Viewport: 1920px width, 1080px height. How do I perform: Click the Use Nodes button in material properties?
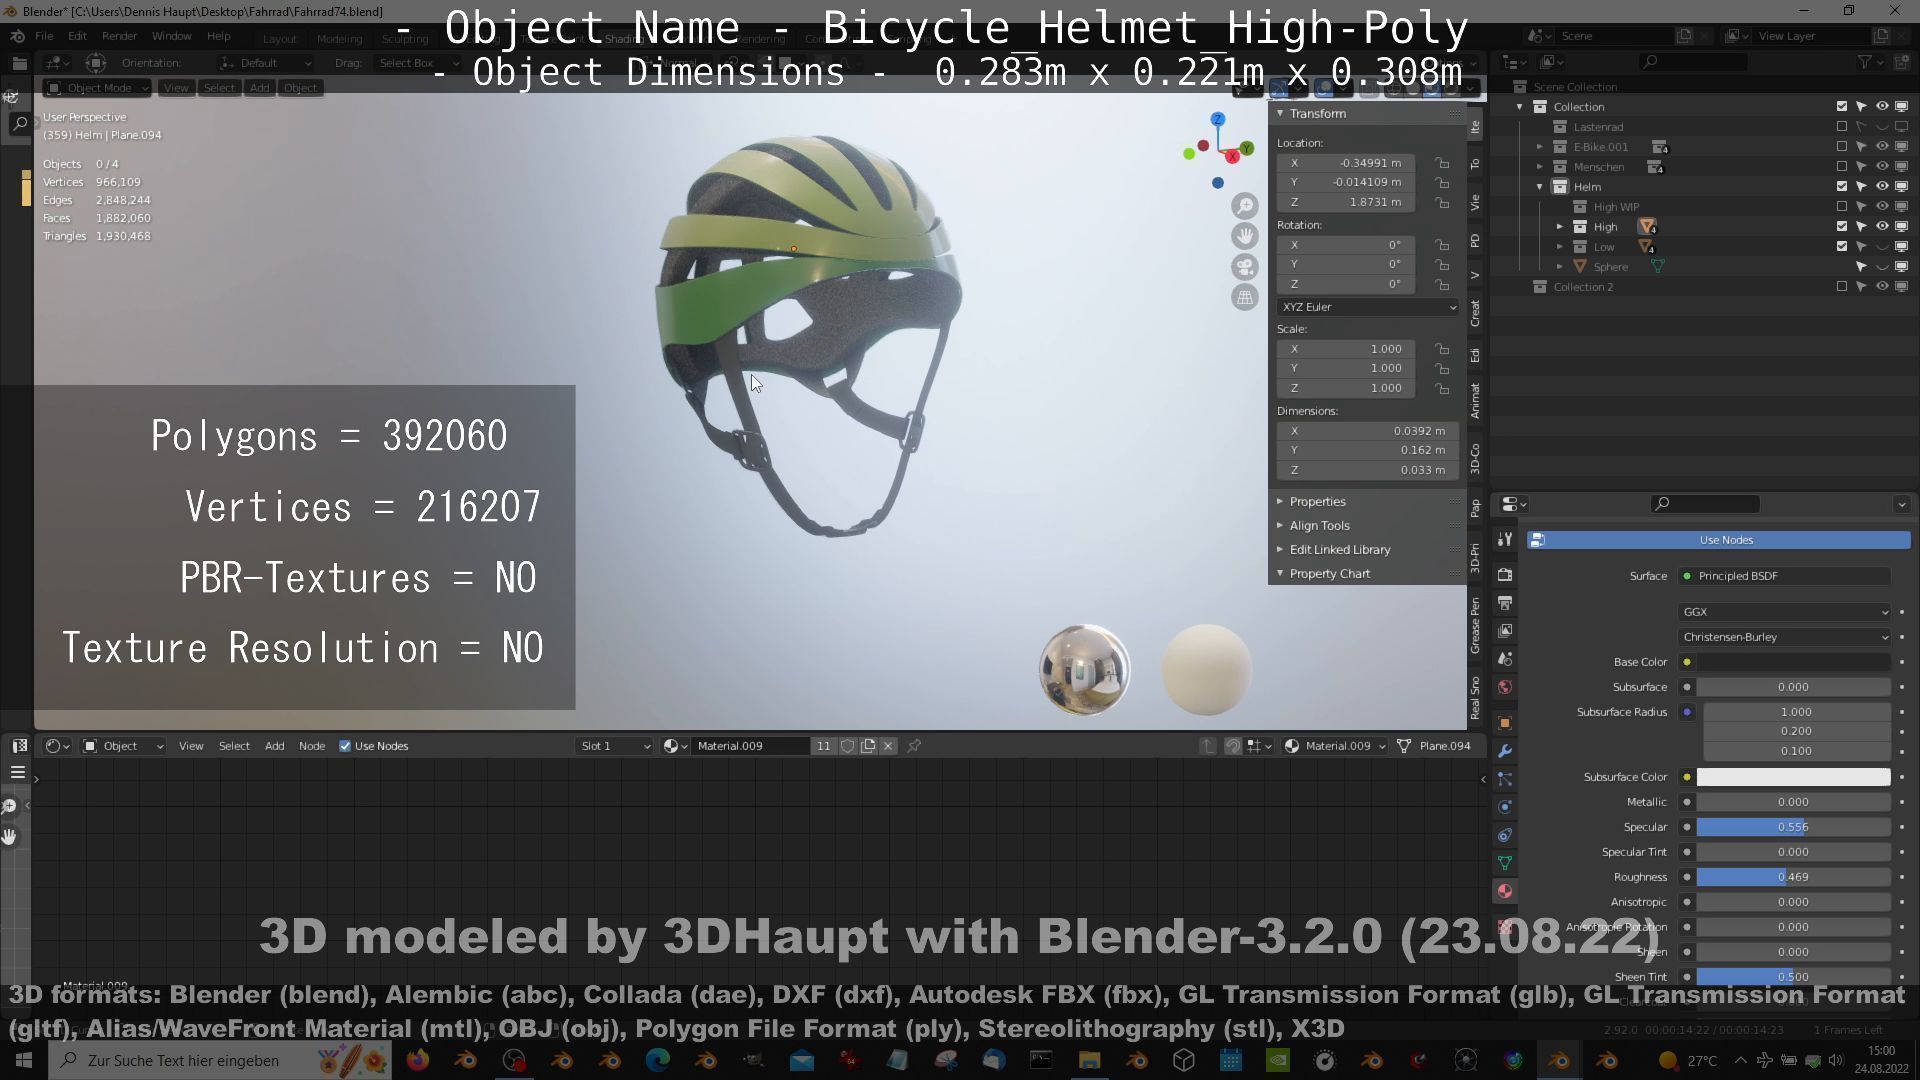point(1719,540)
